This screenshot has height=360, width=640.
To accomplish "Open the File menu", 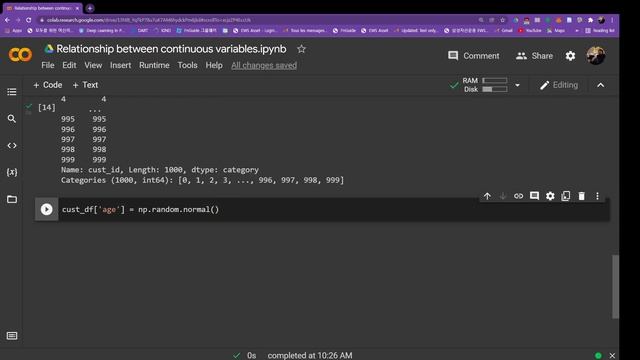I will [48, 65].
